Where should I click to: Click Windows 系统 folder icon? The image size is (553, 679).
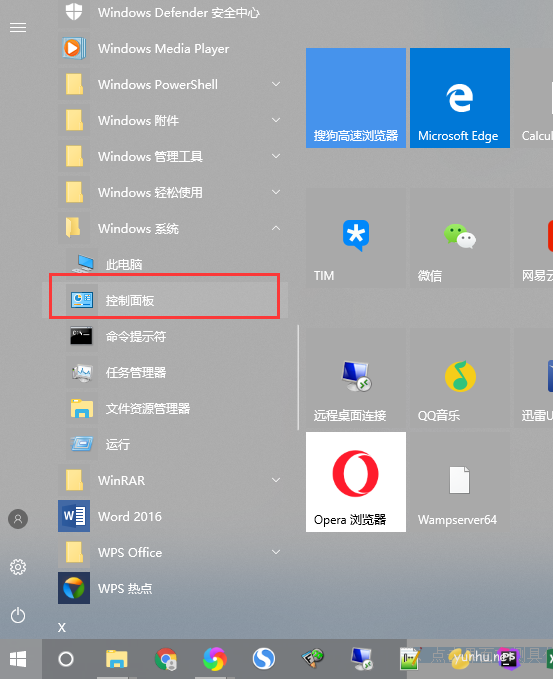point(73,228)
